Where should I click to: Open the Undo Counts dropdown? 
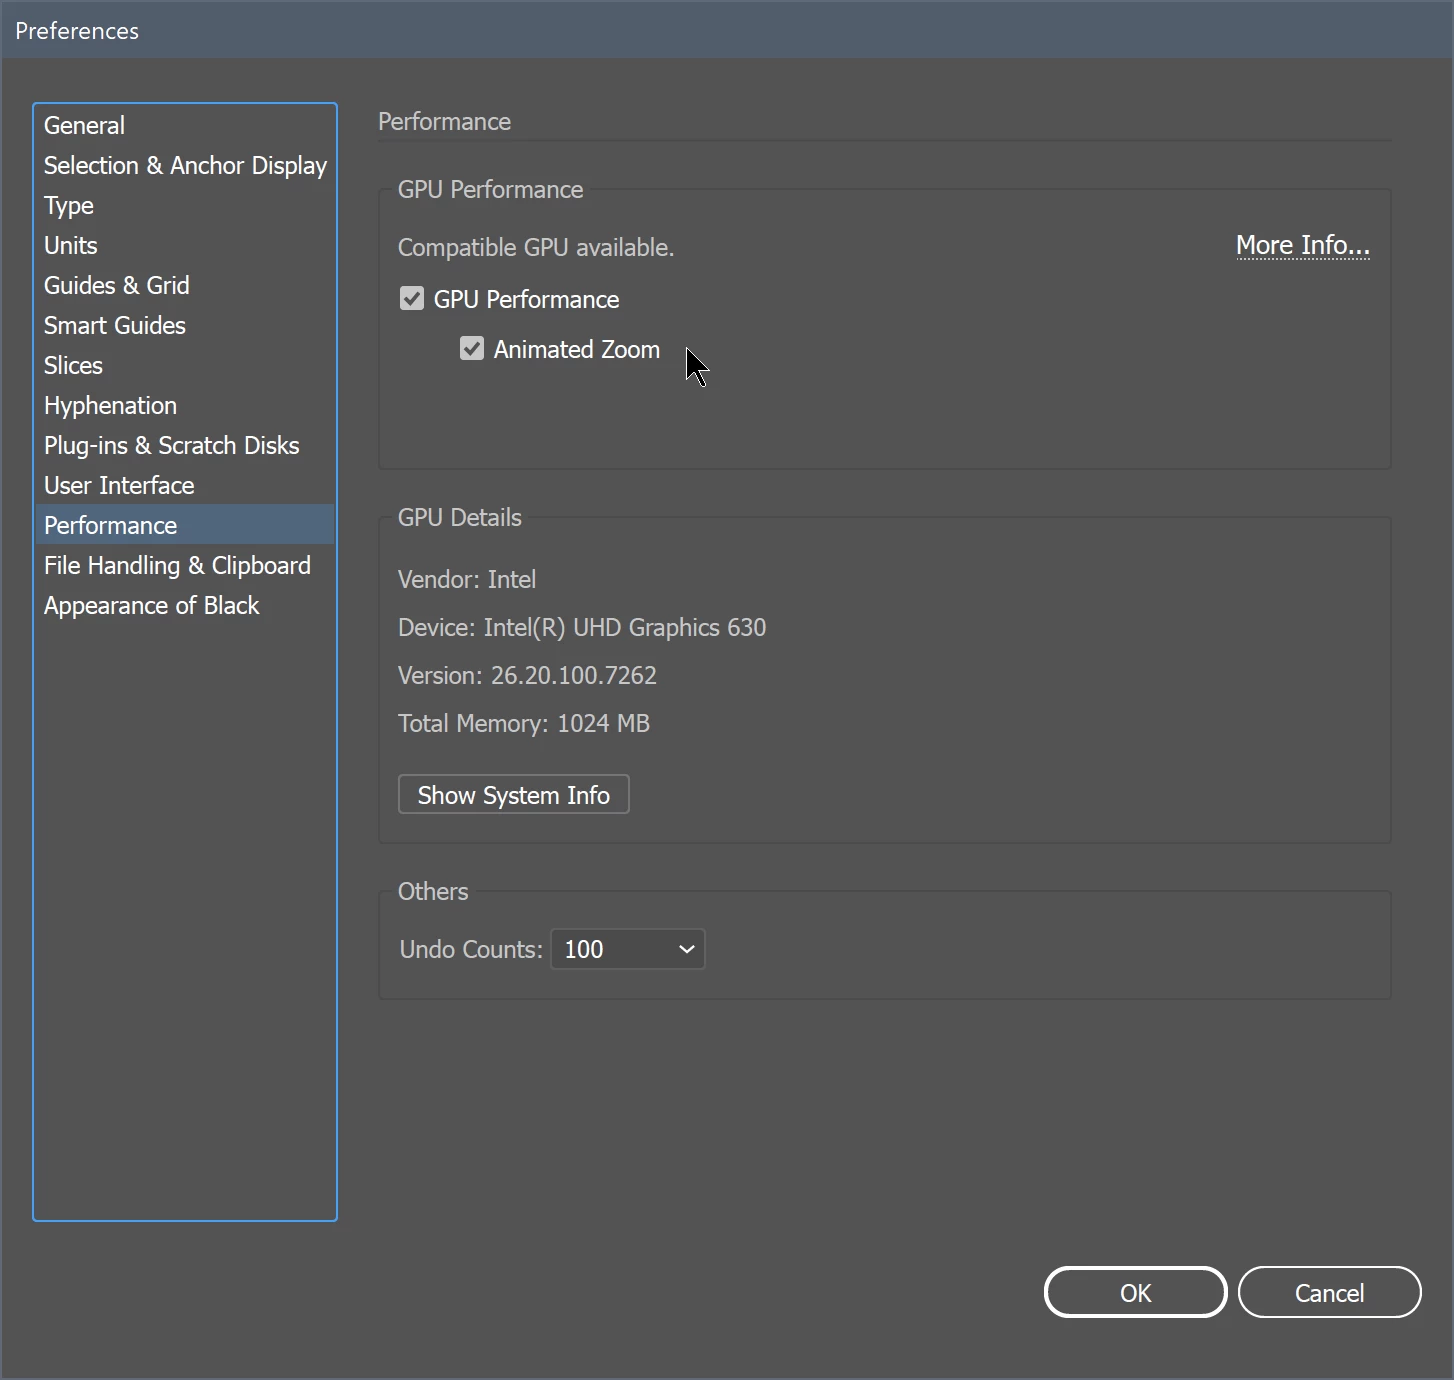point(628,949)
